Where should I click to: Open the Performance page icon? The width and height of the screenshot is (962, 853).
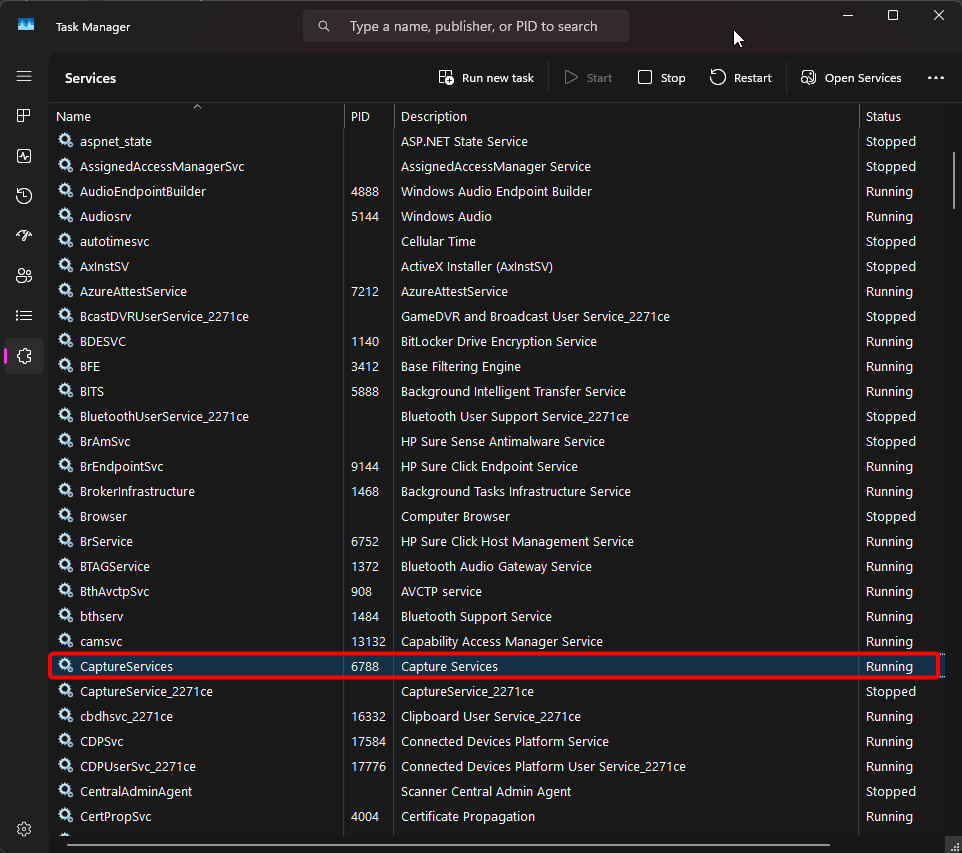click(x=24, y=156)
